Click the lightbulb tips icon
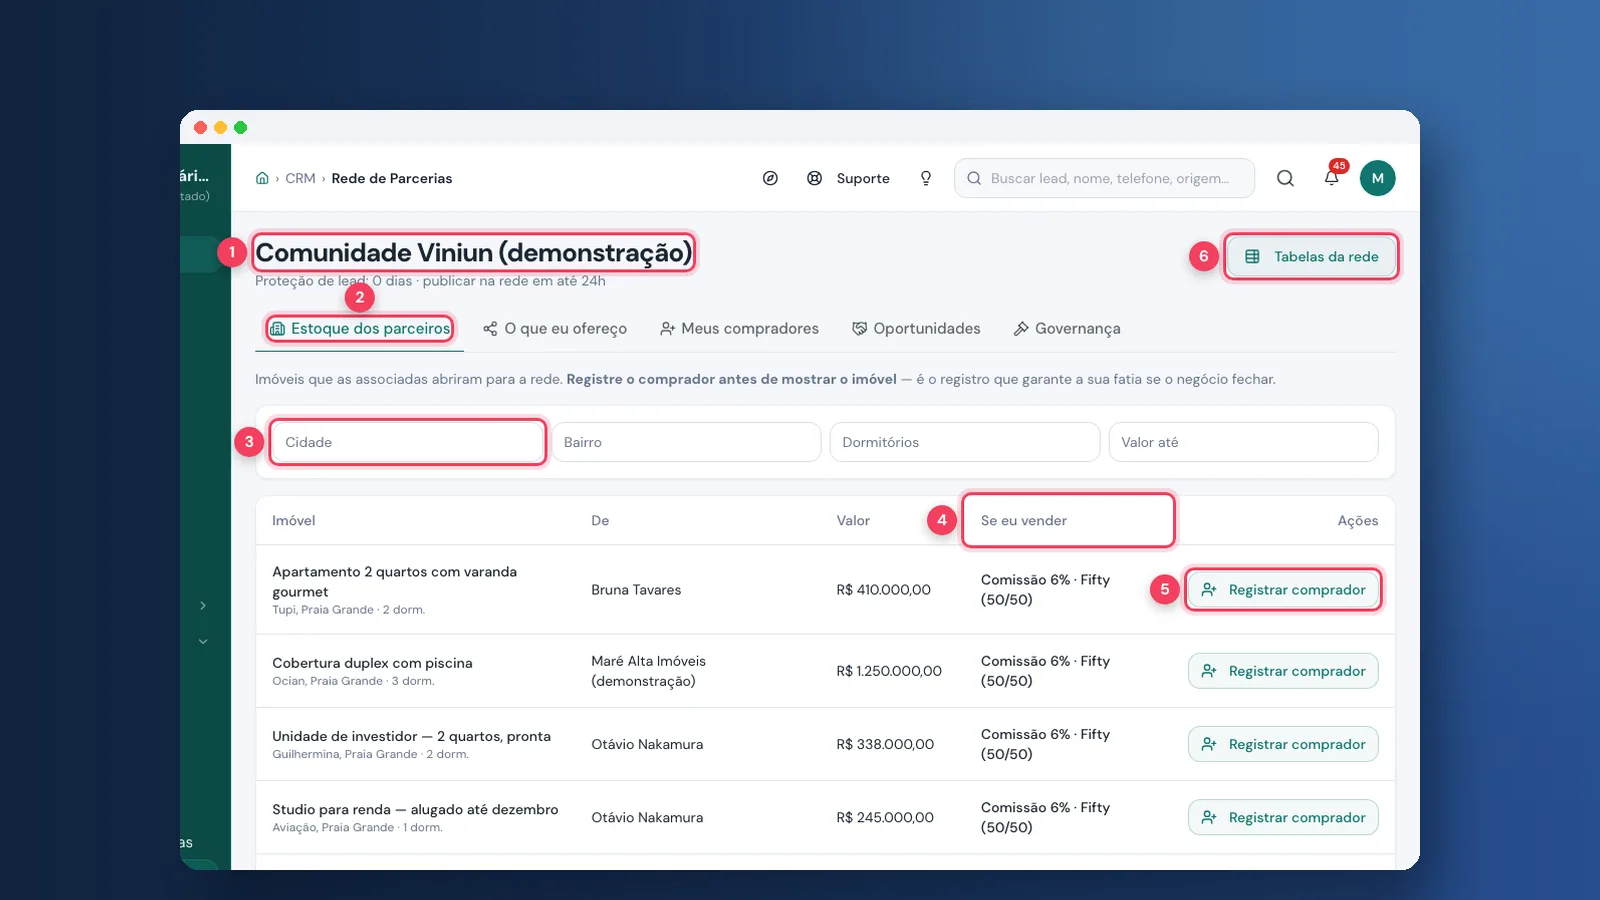Viewport: 1600px width, 900px height. [x=926, y=178]
